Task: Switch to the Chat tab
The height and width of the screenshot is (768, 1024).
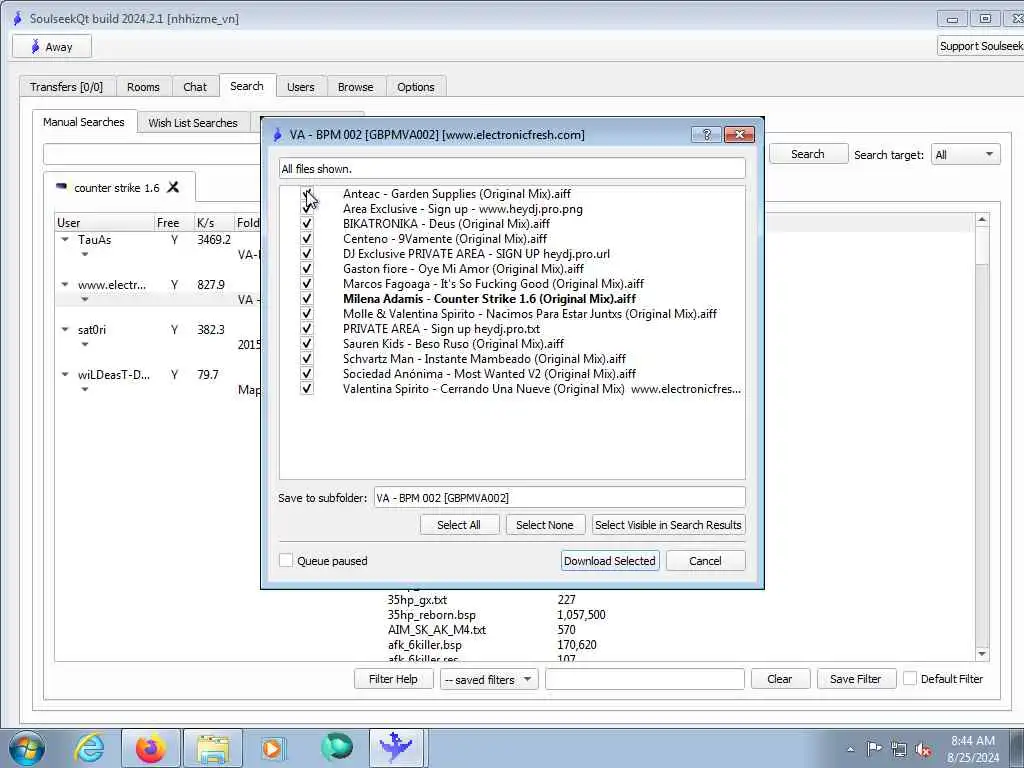Action: click(x=195, y=87)
